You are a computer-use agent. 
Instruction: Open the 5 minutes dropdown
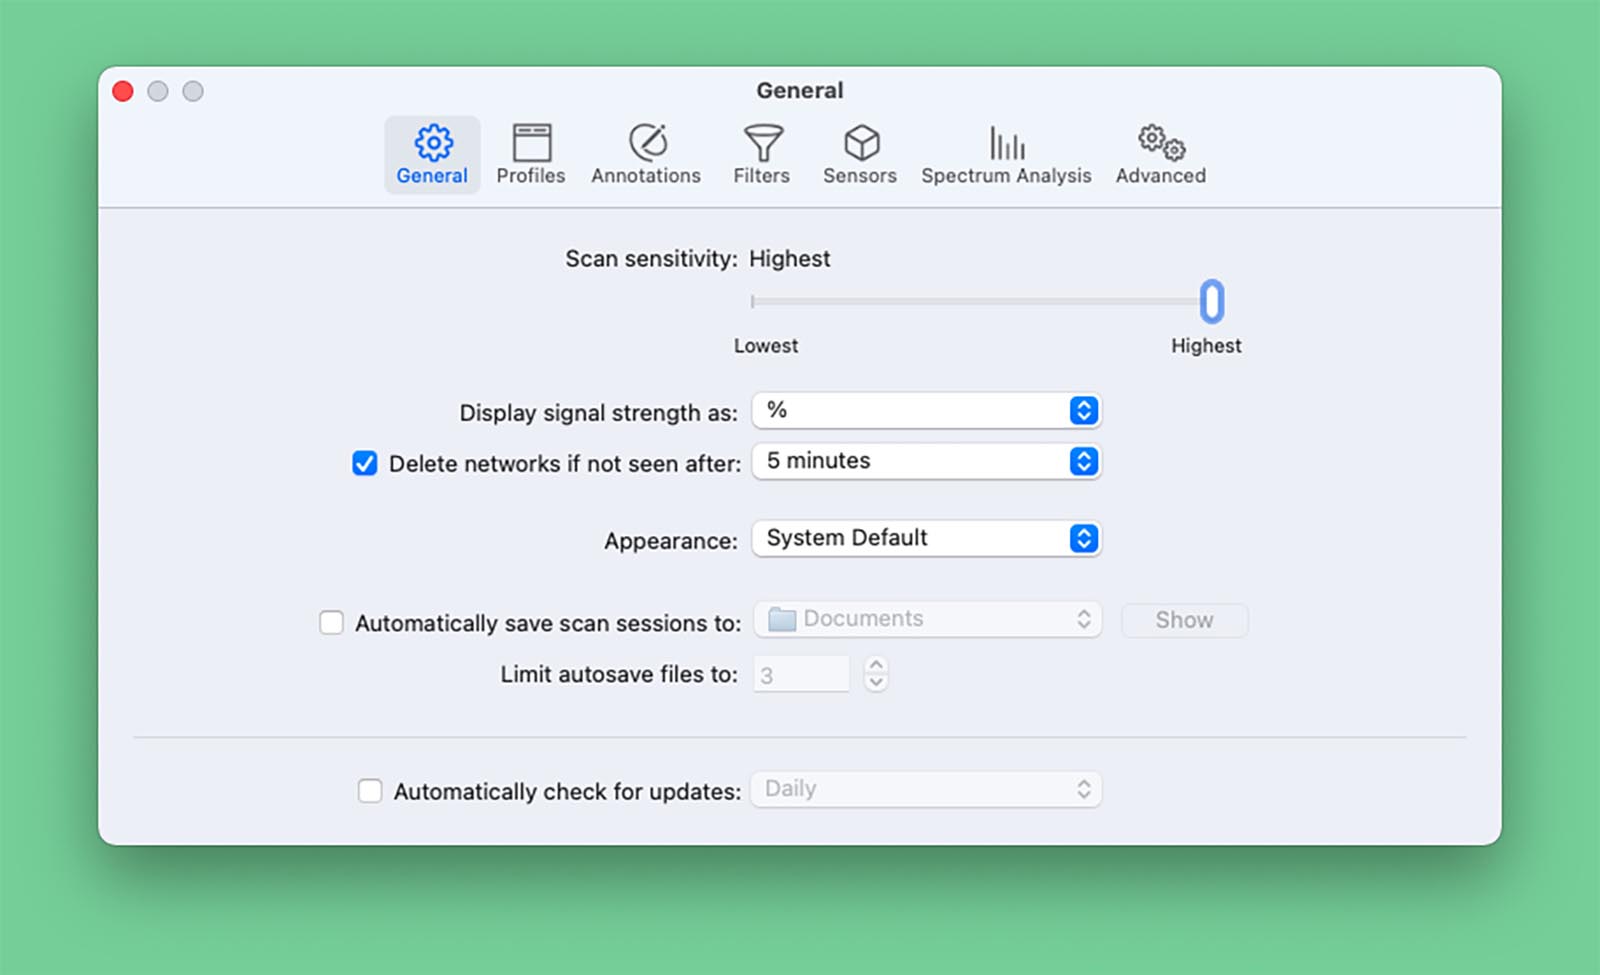coord(927,461)
